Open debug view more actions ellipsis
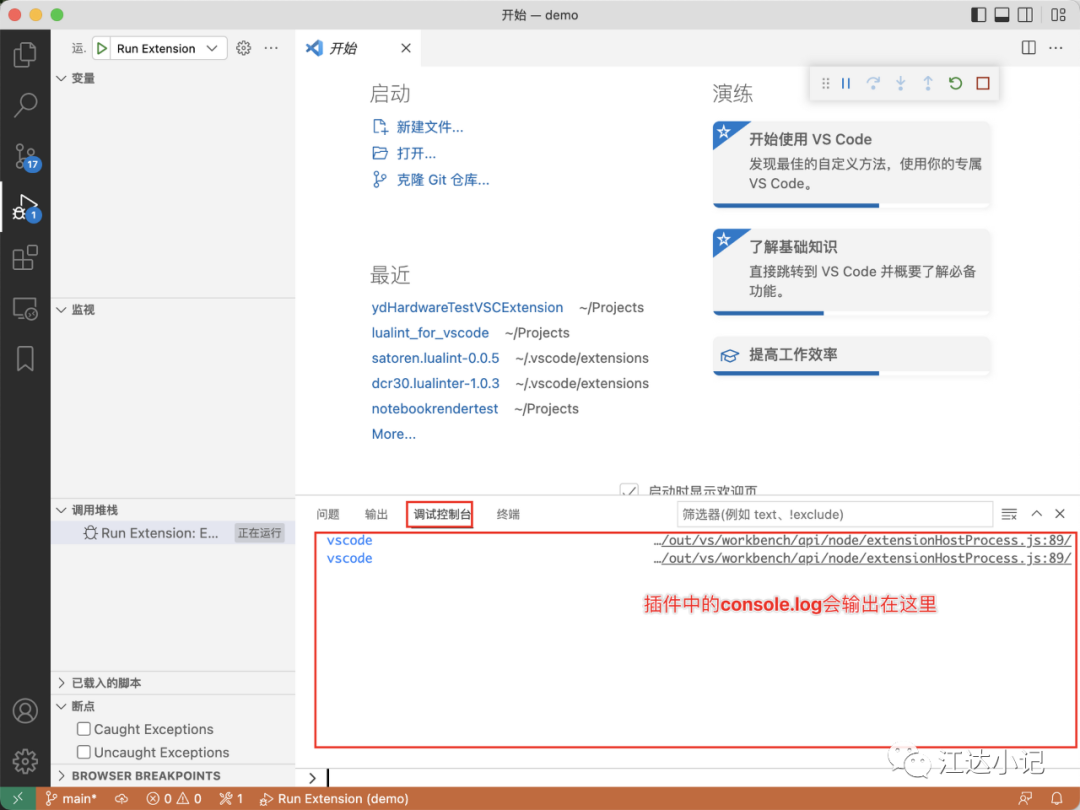This screenshot has width=1080, height=810. point(271,48)
